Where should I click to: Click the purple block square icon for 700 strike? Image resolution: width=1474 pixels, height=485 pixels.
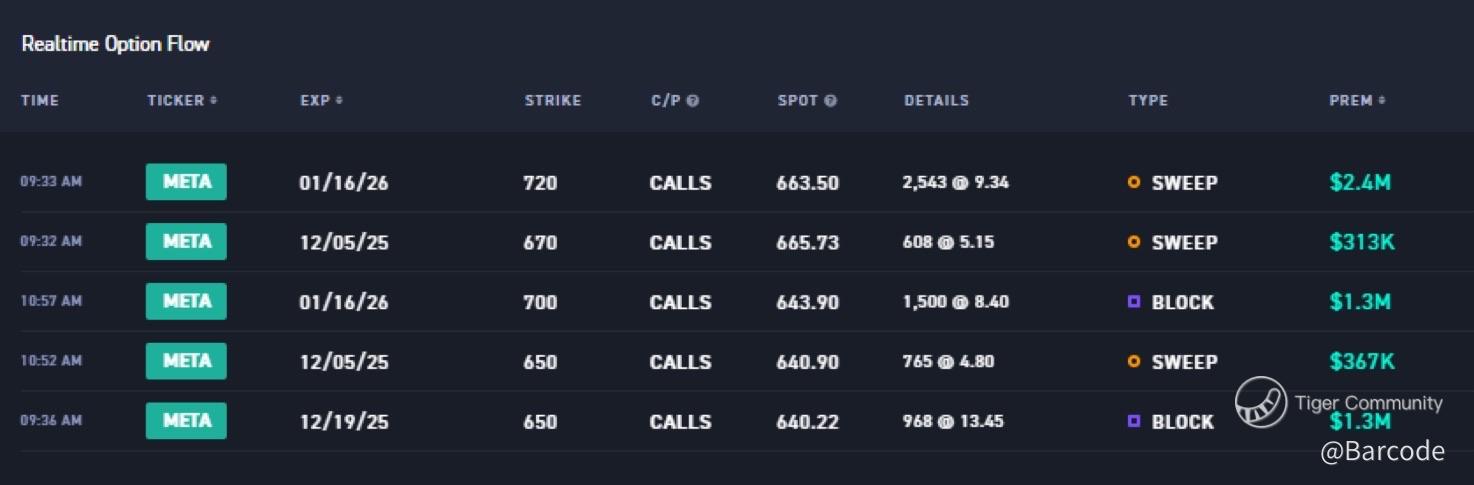(1134, 302)
